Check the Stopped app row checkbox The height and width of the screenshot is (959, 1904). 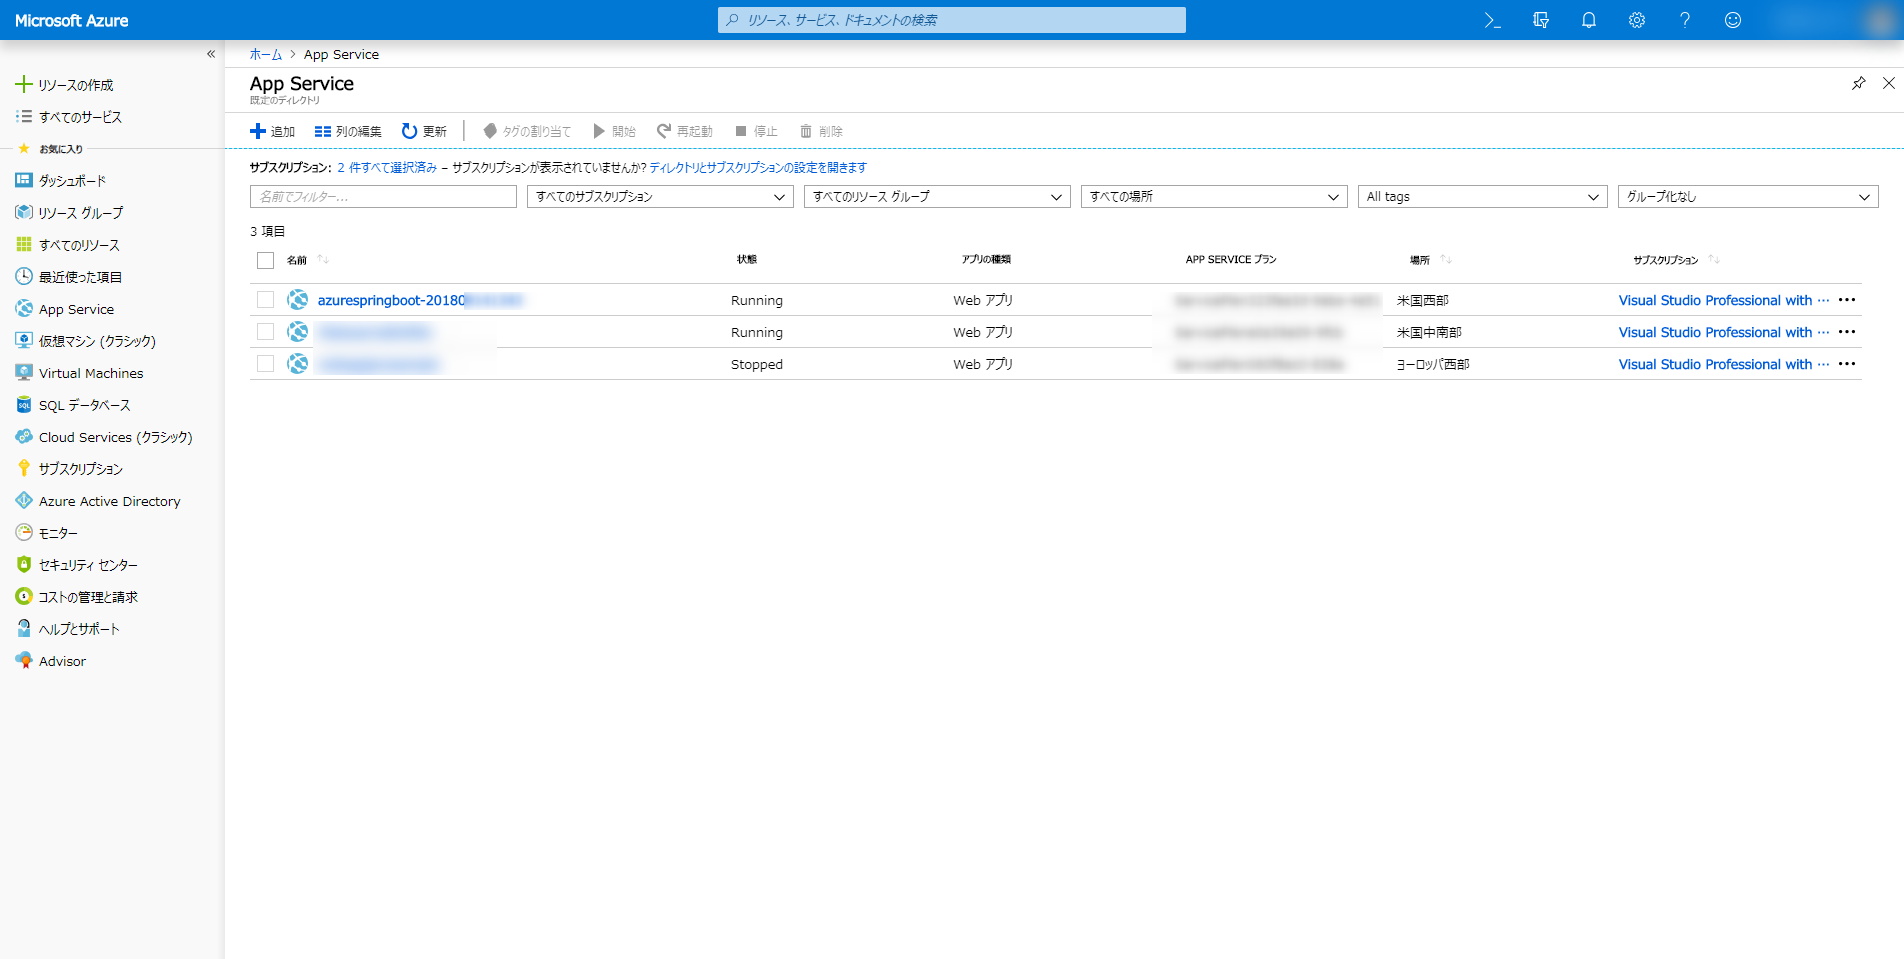coord(265,364)
